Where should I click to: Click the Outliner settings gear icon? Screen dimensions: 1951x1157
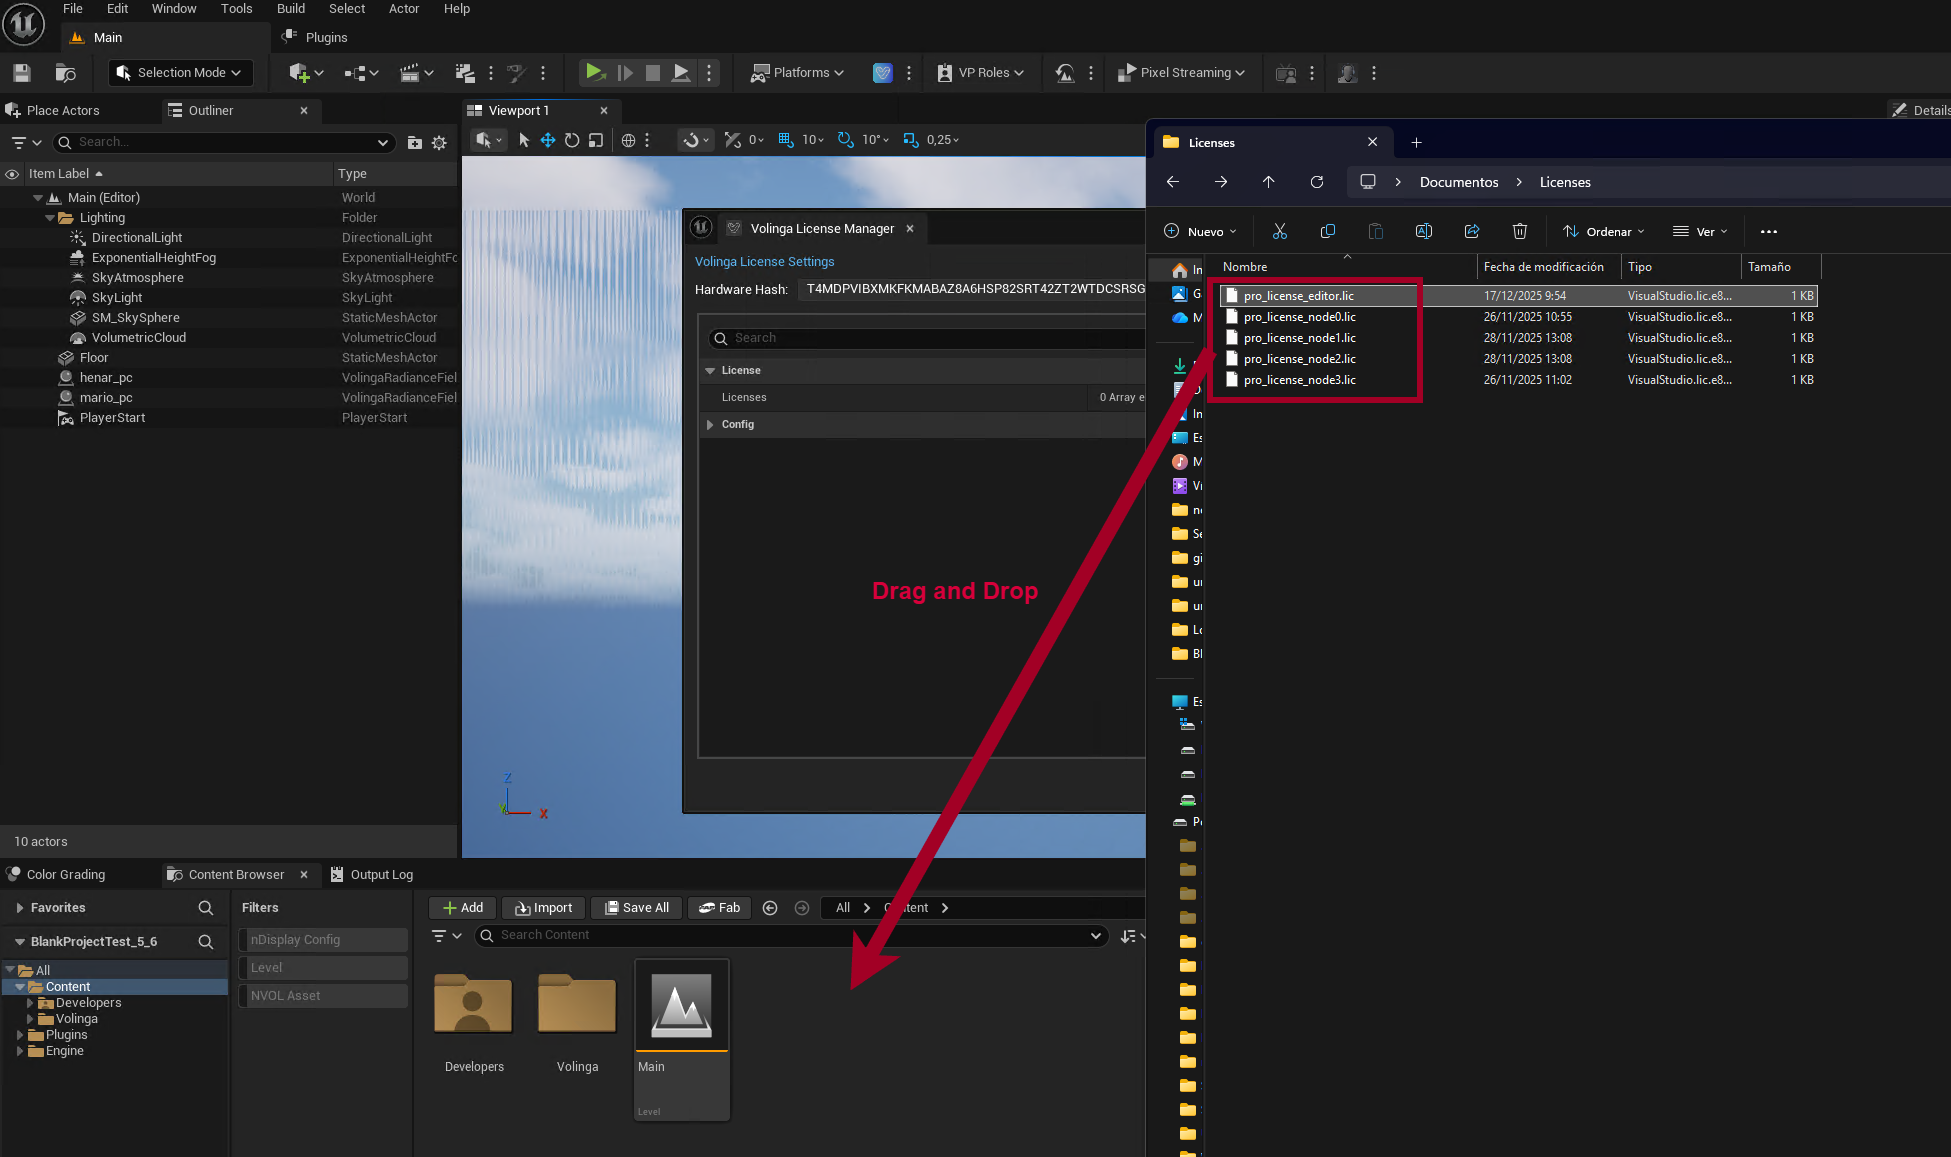tap(439, 143)
